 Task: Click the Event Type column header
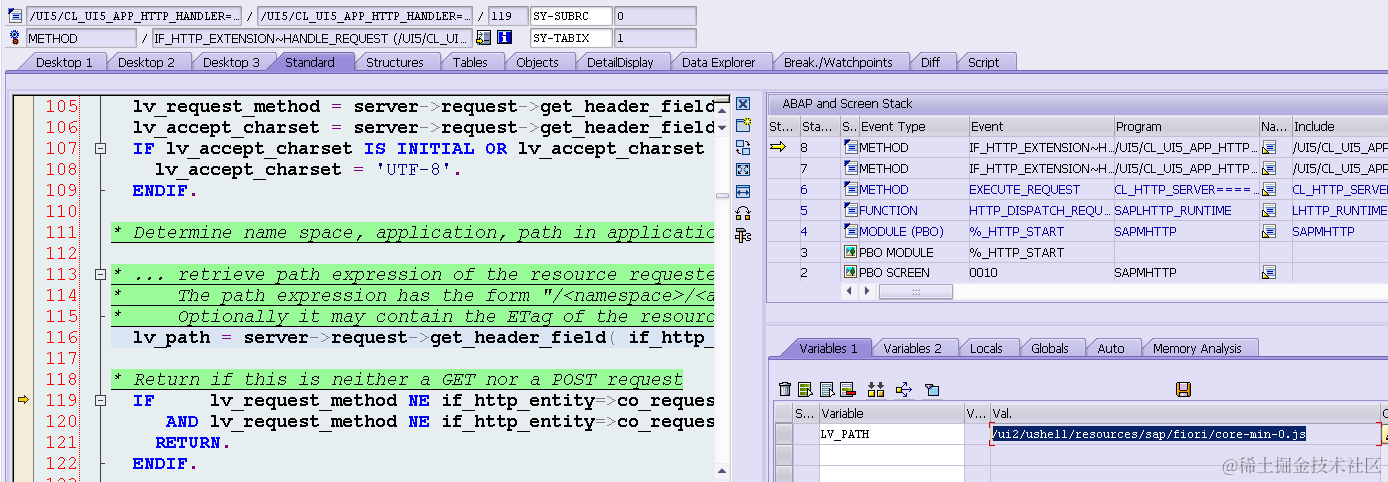pyautogui.click(x=913, y=127)
